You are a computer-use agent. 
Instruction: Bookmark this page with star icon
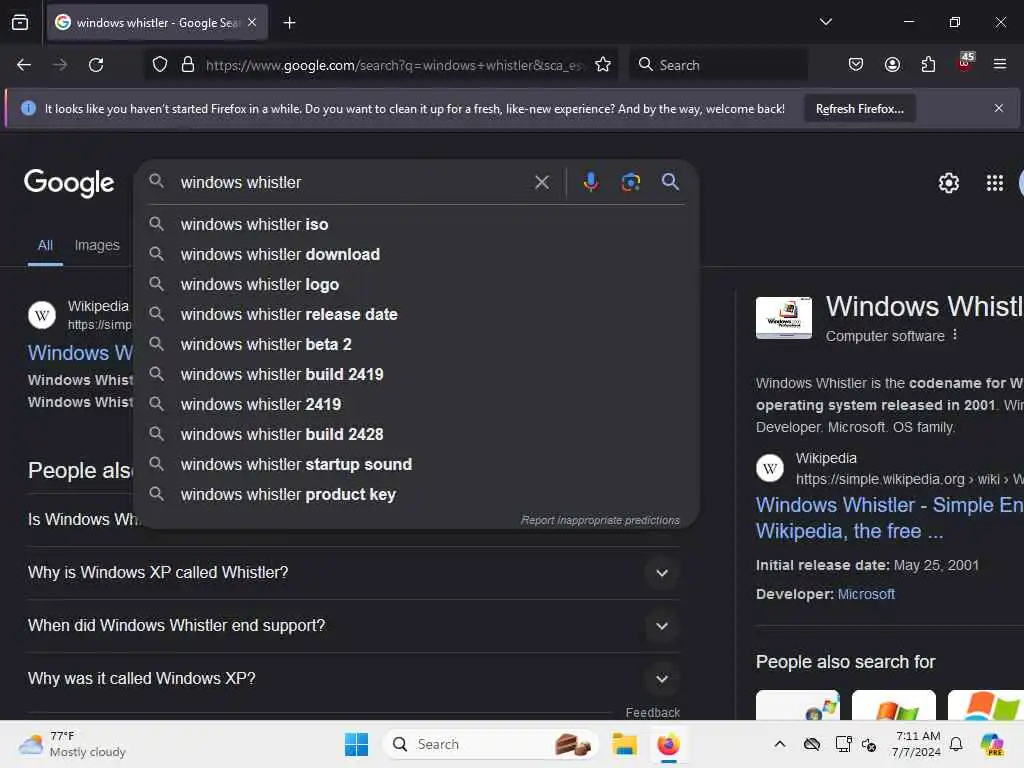[603, 65]
